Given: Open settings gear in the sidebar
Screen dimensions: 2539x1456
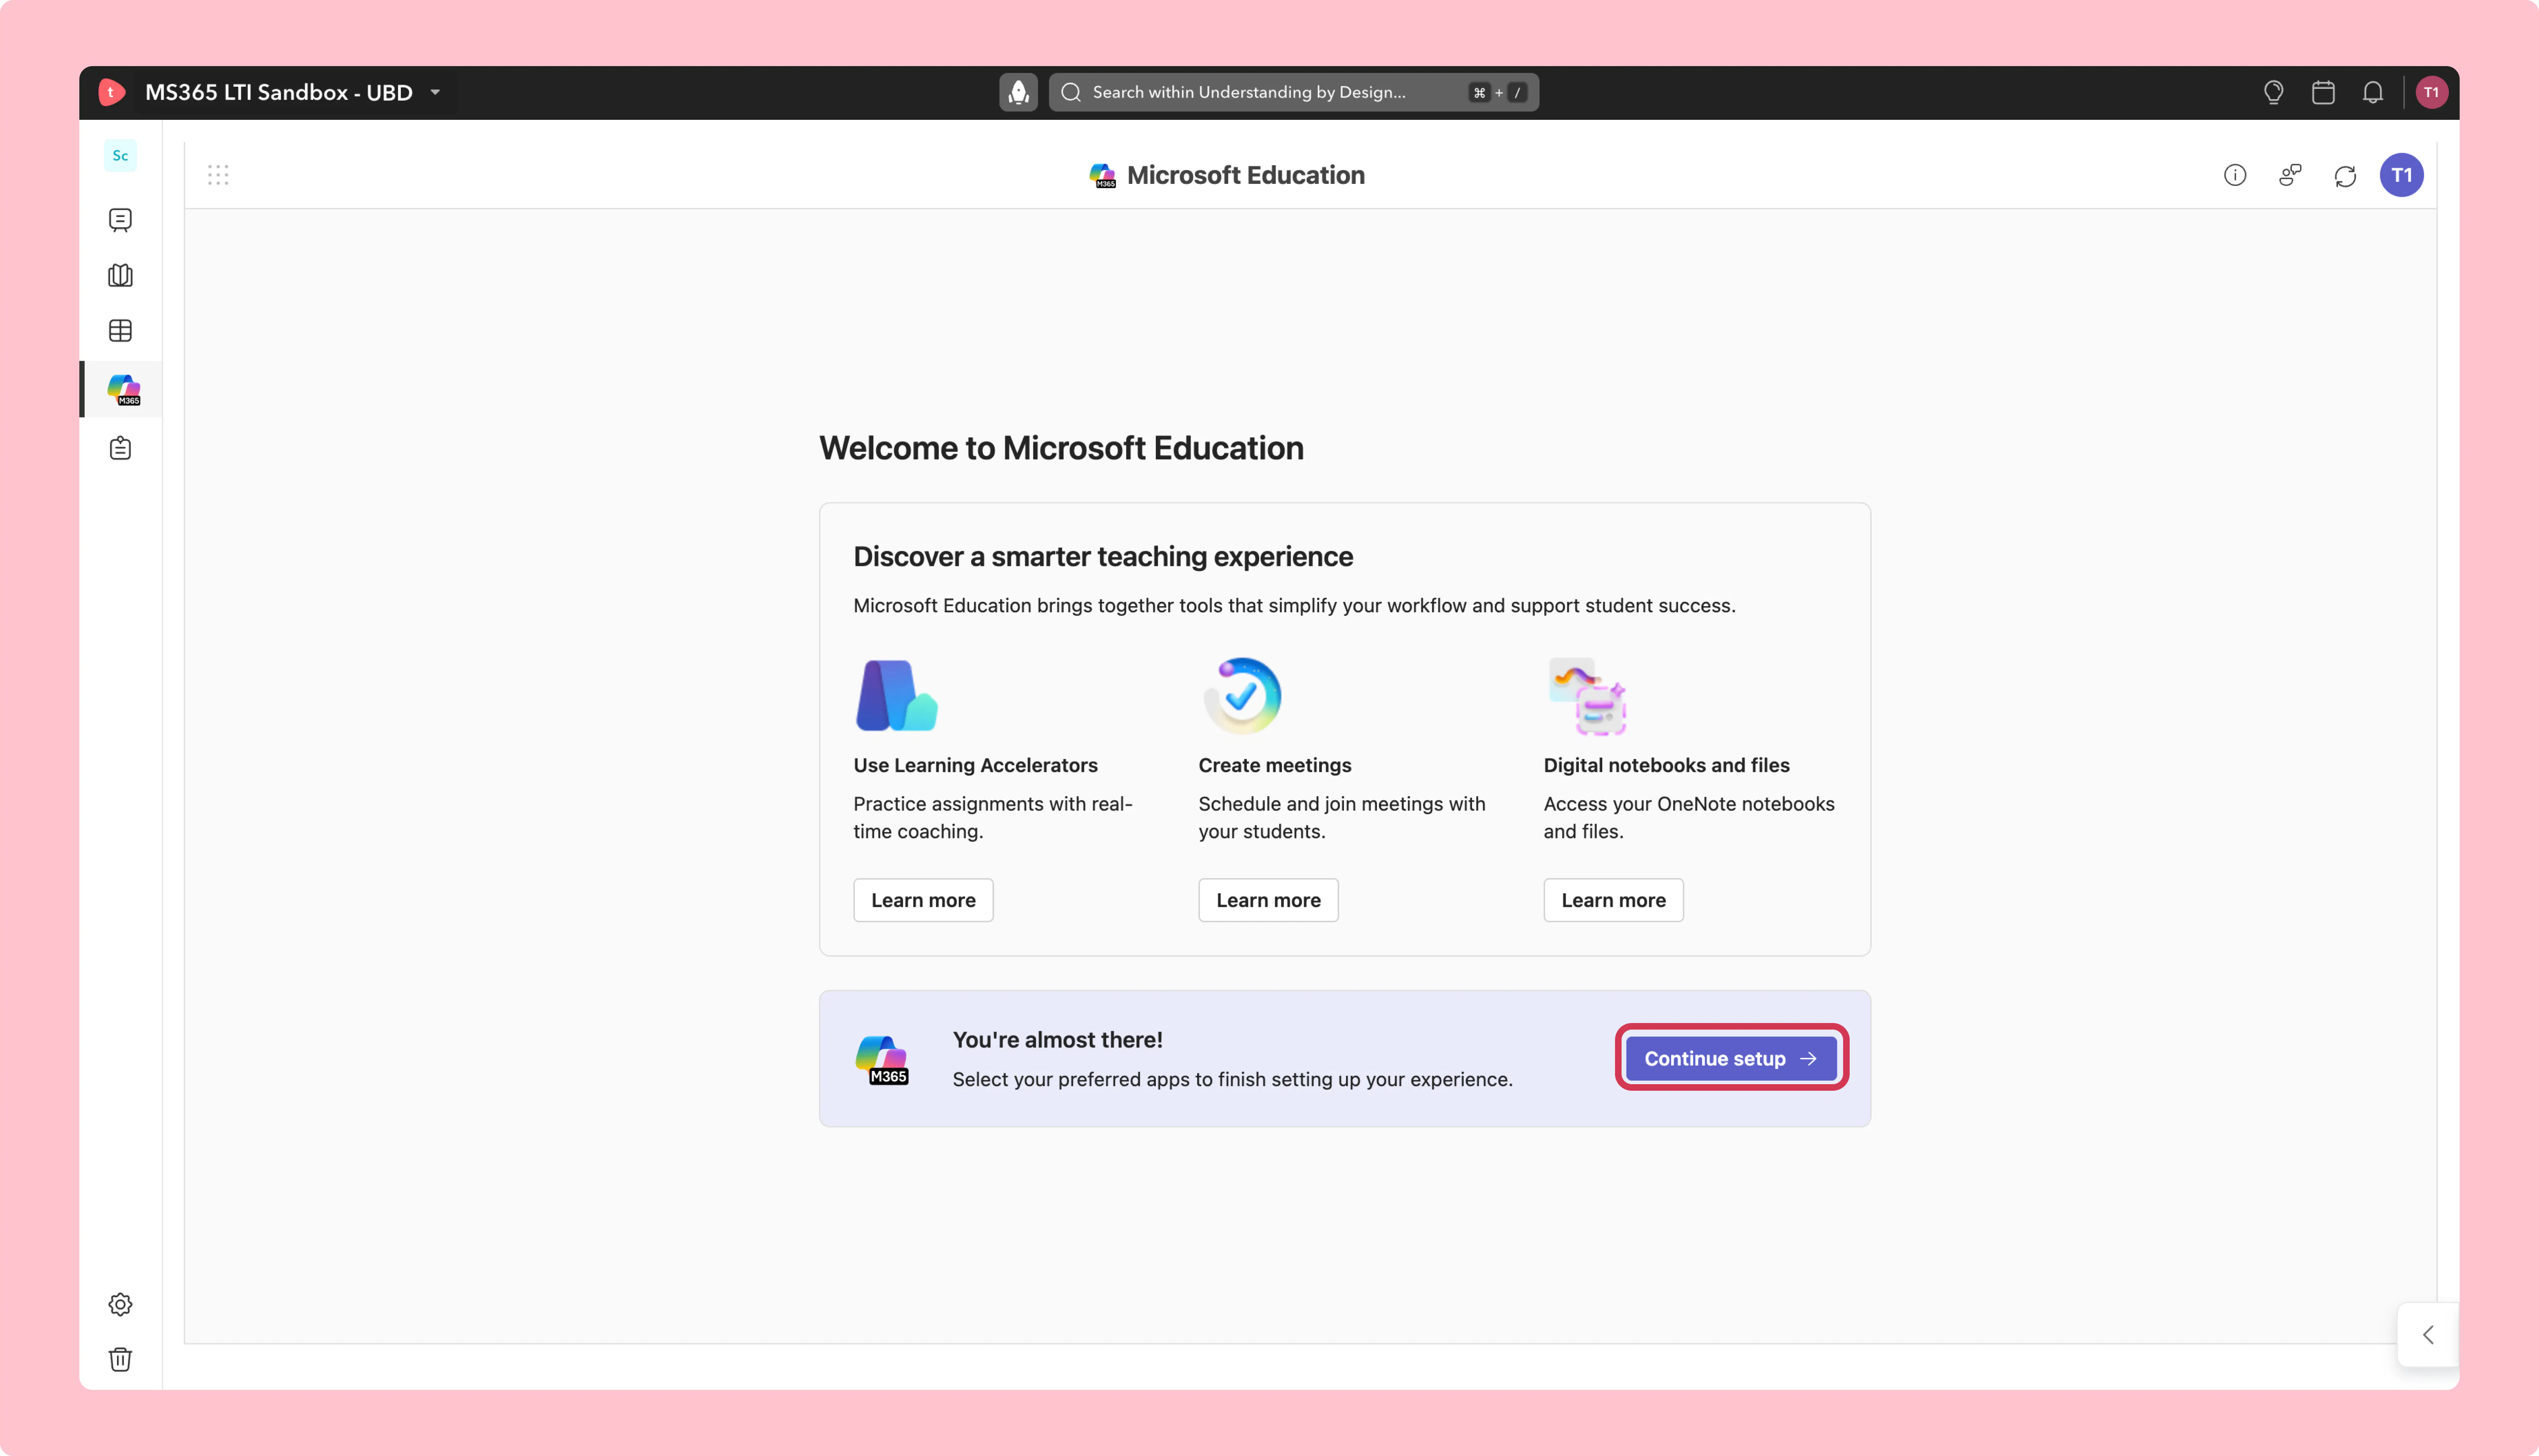Looking at the screenshot, I should (x=120, y=1304).
